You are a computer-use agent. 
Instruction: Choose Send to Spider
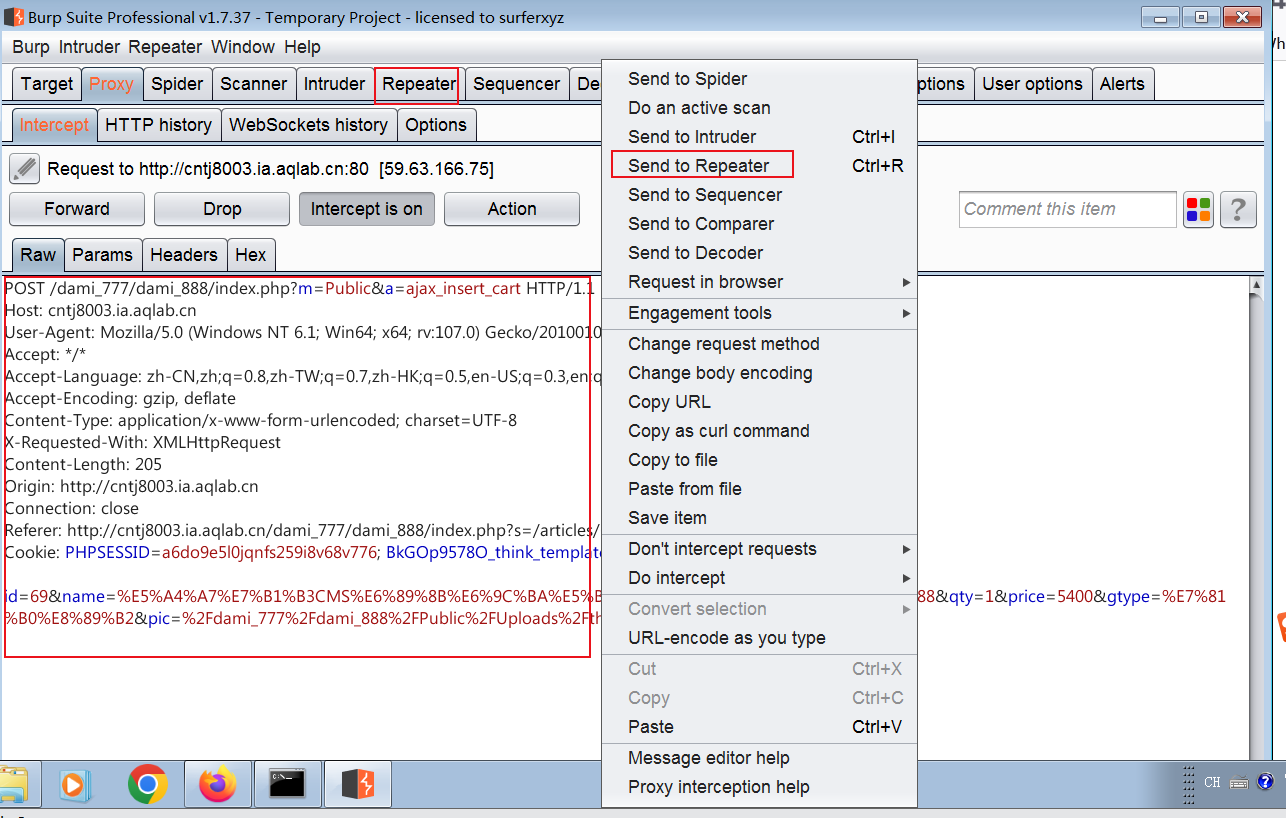click(x=759, y=79)
